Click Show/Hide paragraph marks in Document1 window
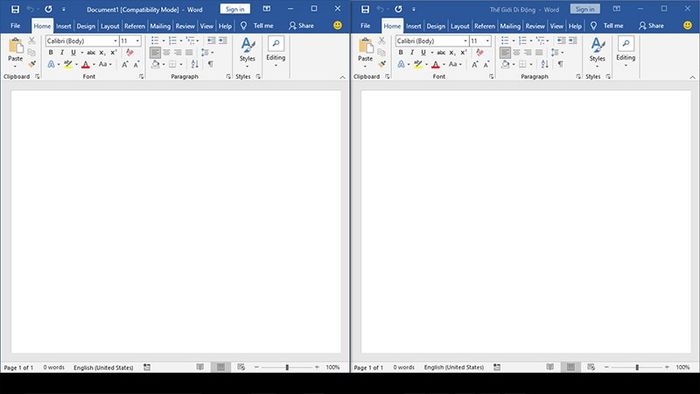 click(x=210, y=64)
